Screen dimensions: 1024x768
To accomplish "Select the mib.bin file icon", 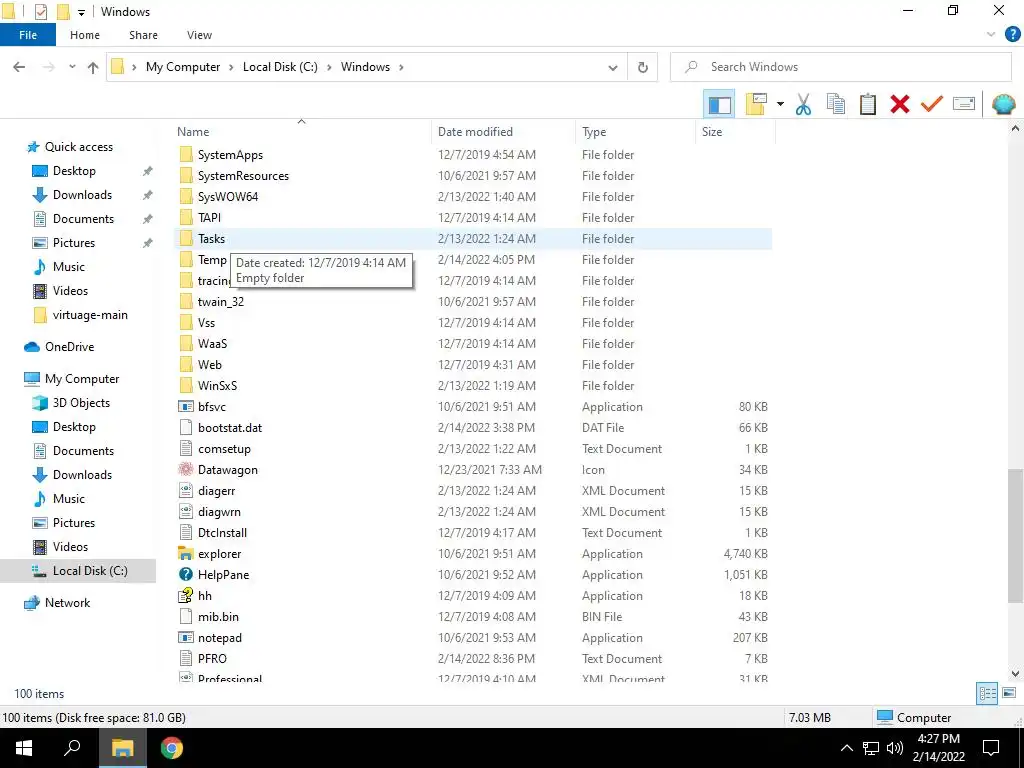I will click(186, 616).
